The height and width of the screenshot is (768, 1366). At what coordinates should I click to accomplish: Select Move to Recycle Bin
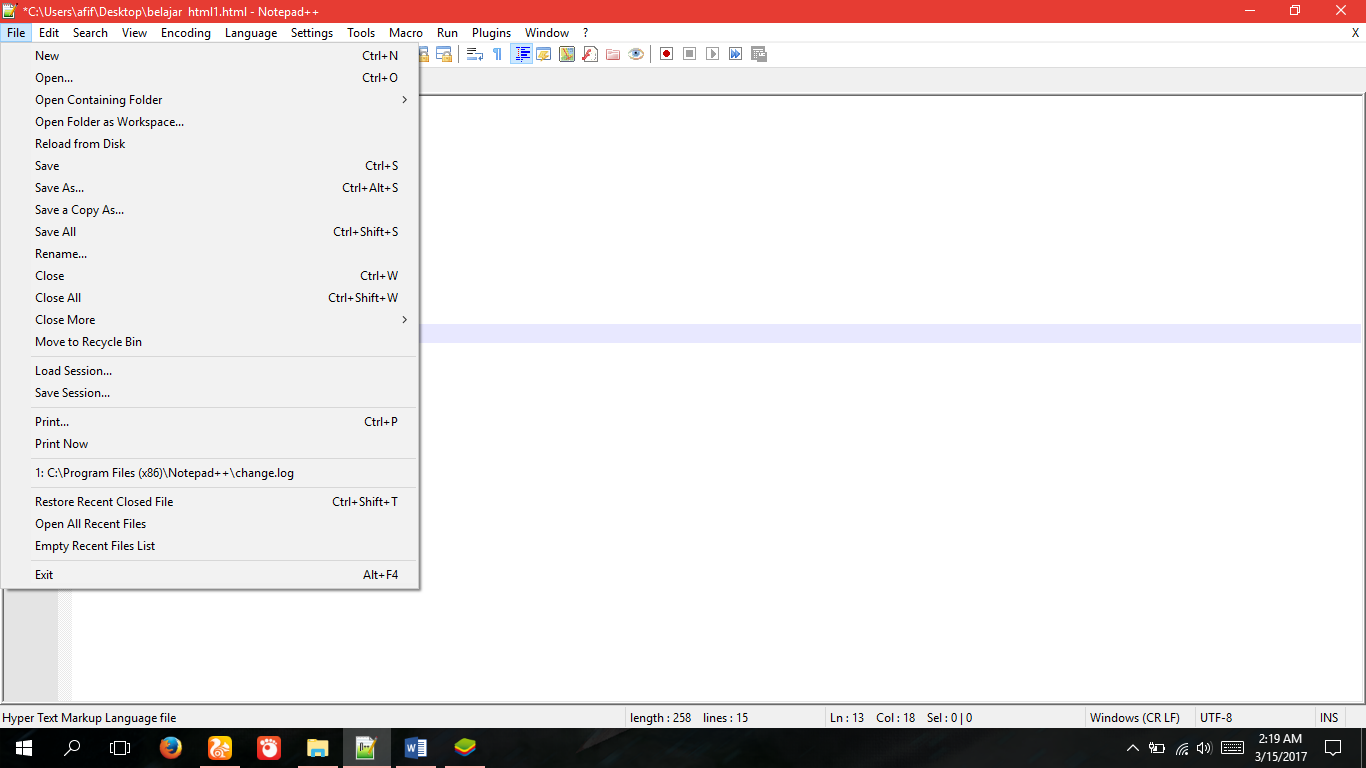pos(210,342)
